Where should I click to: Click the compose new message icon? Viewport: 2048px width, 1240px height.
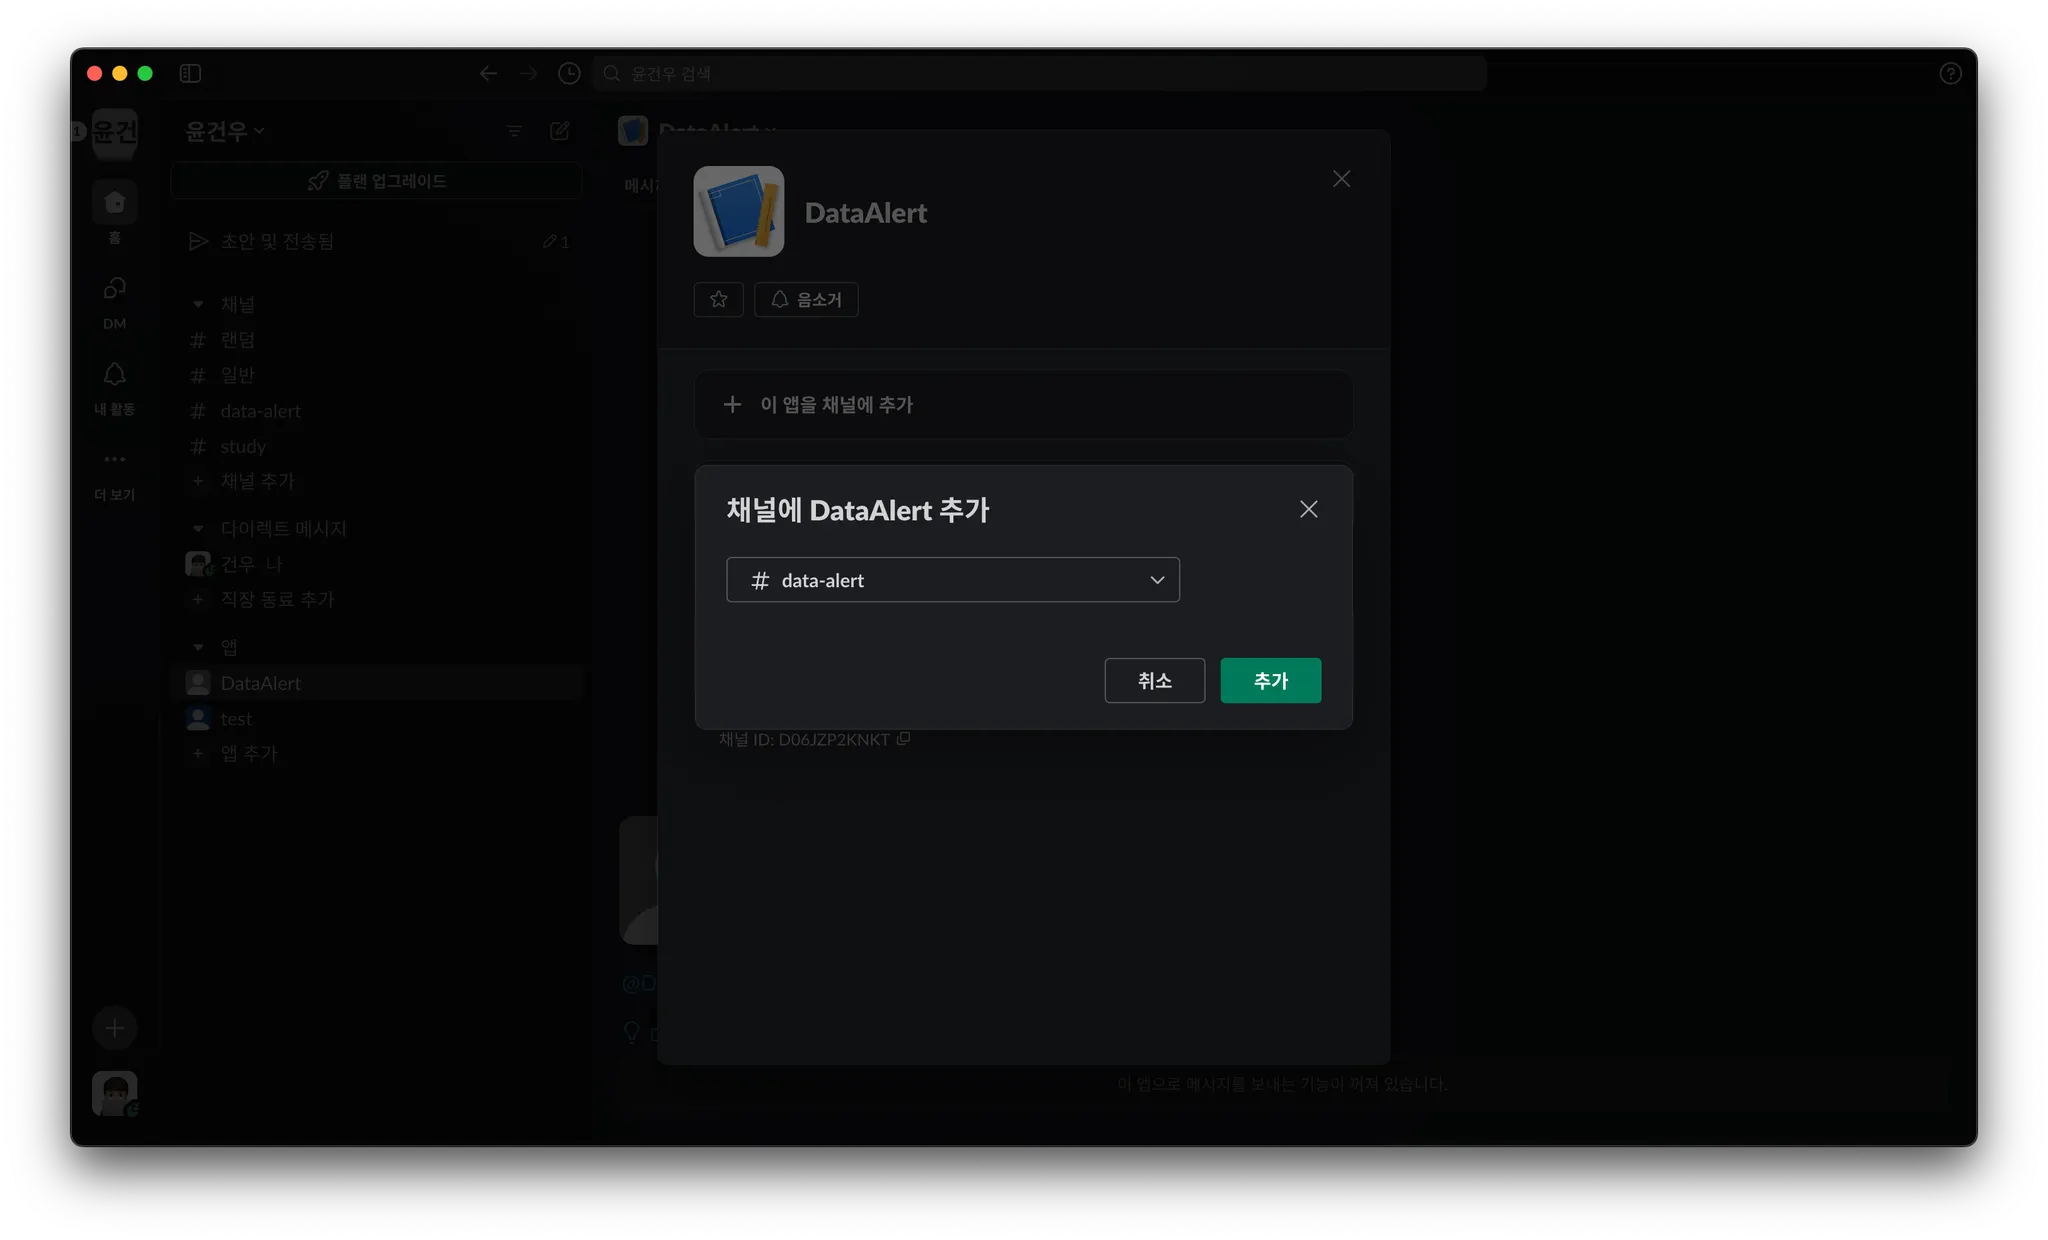click(560, 131)
